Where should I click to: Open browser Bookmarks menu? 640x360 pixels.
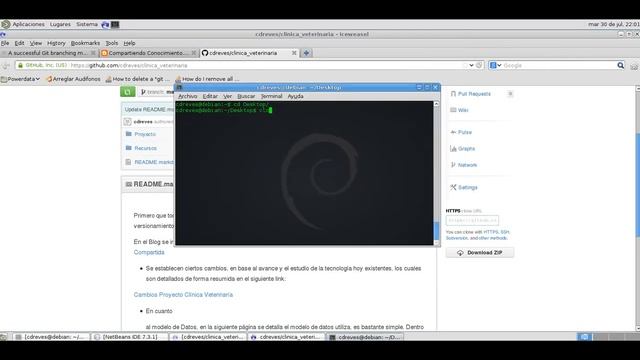85,43
